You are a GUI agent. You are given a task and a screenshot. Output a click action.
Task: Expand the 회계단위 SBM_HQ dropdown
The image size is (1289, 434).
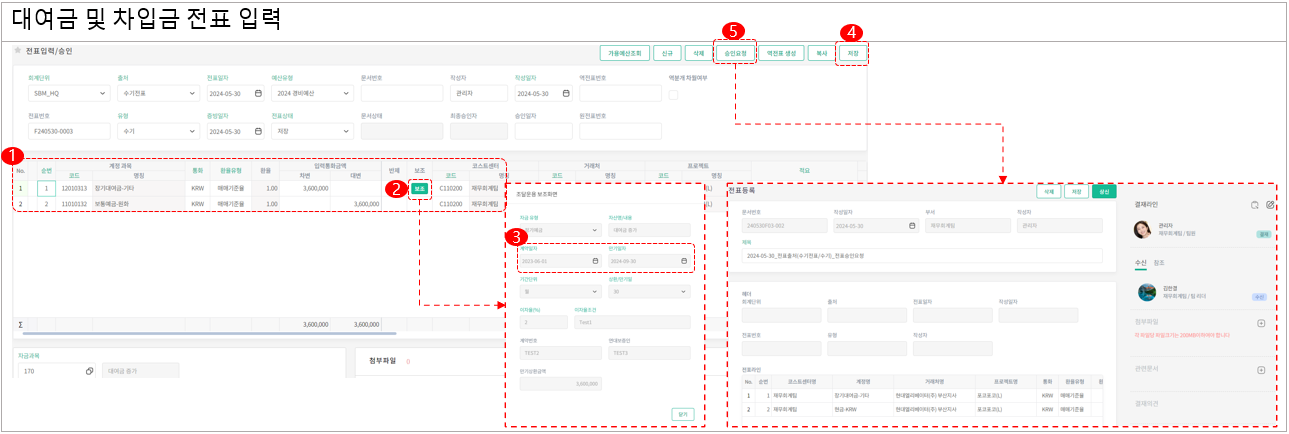coord(104,94)
